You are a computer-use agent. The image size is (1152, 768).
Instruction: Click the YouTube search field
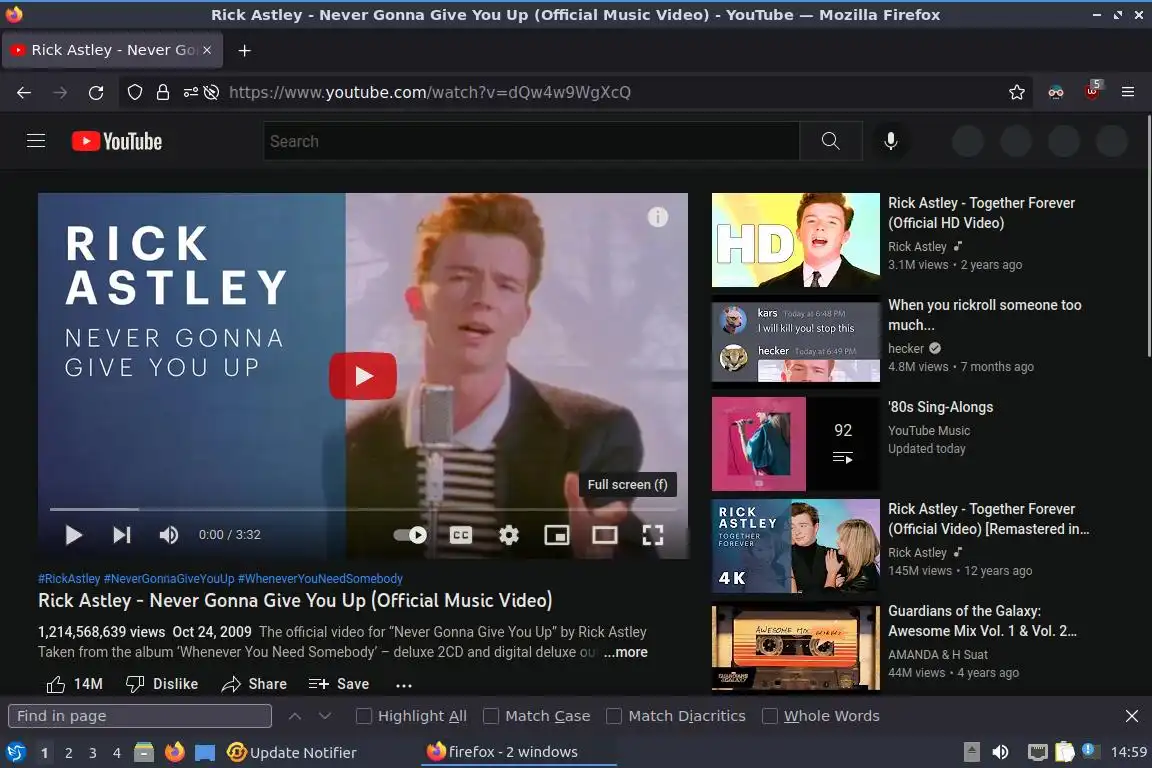coord(531,141)
